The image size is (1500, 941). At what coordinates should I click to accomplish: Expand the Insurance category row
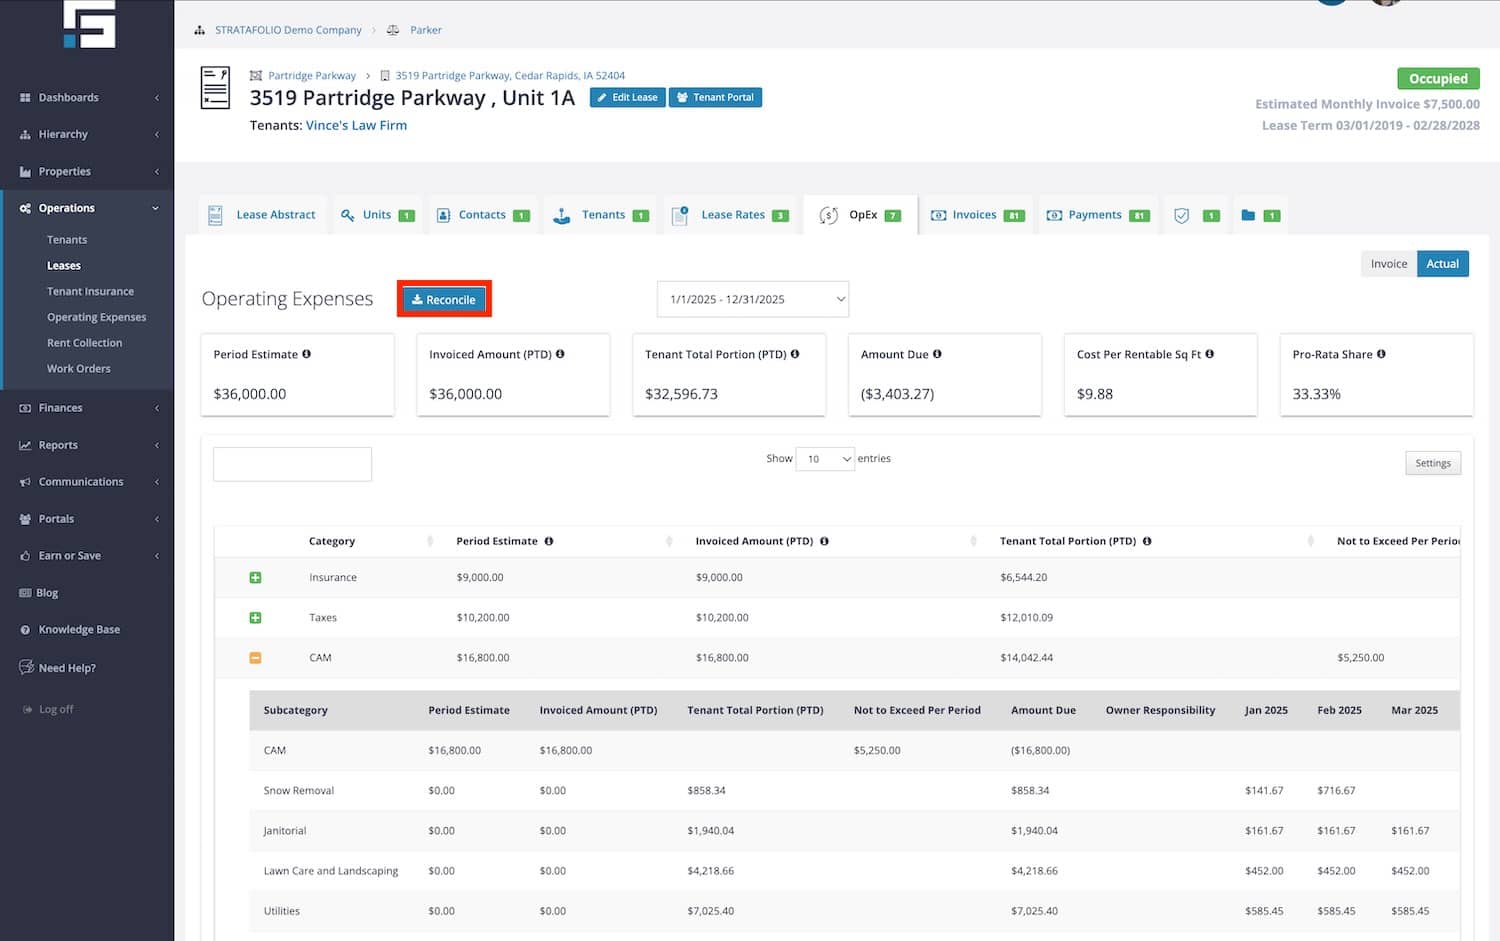point(255,578)
